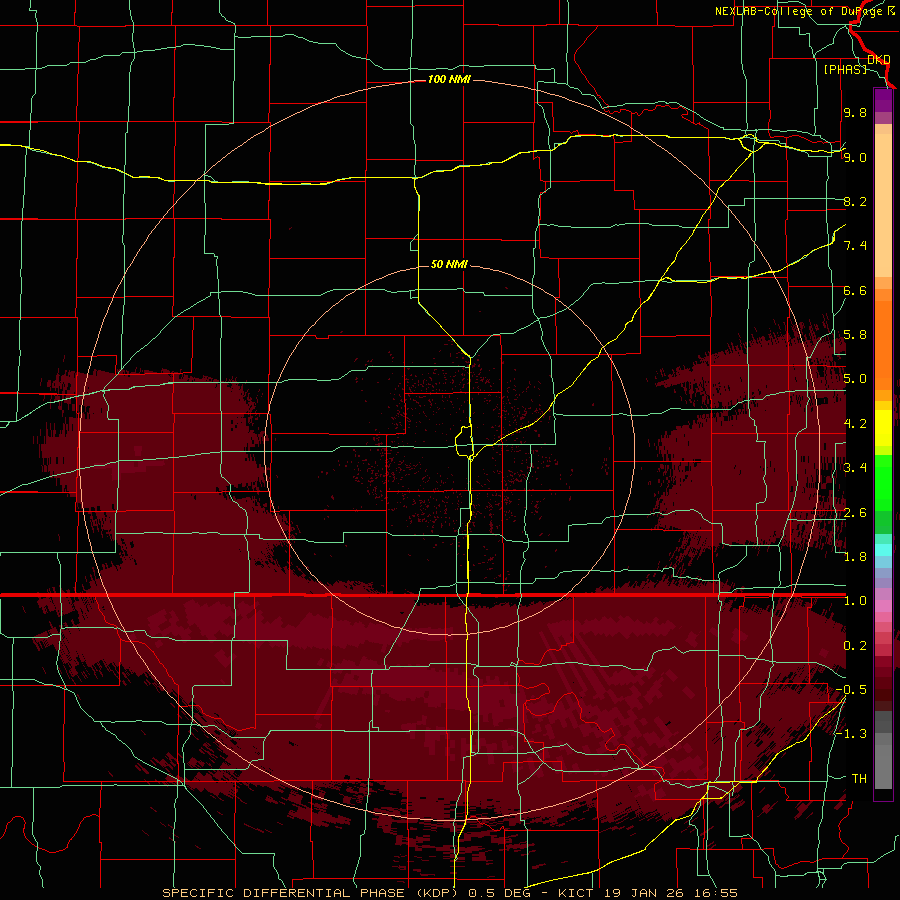Pick the cyan segment of the color bar
The image size is (900, 900).
883,550
